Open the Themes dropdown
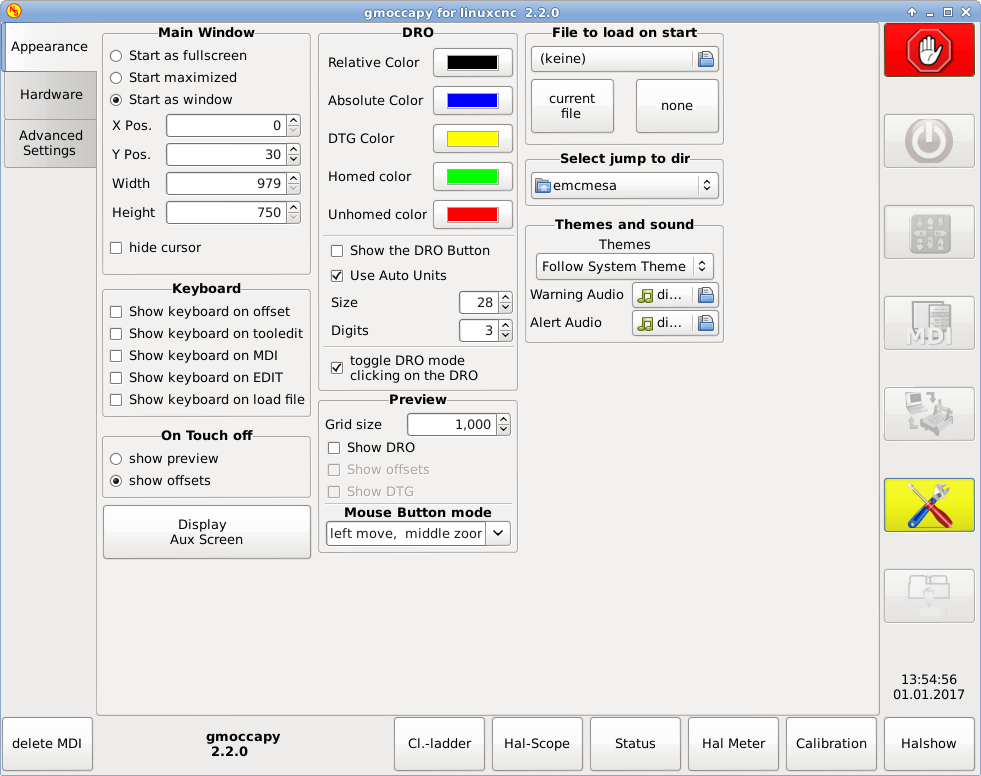This screenshot has height=776, width=981. pos(624,267)
